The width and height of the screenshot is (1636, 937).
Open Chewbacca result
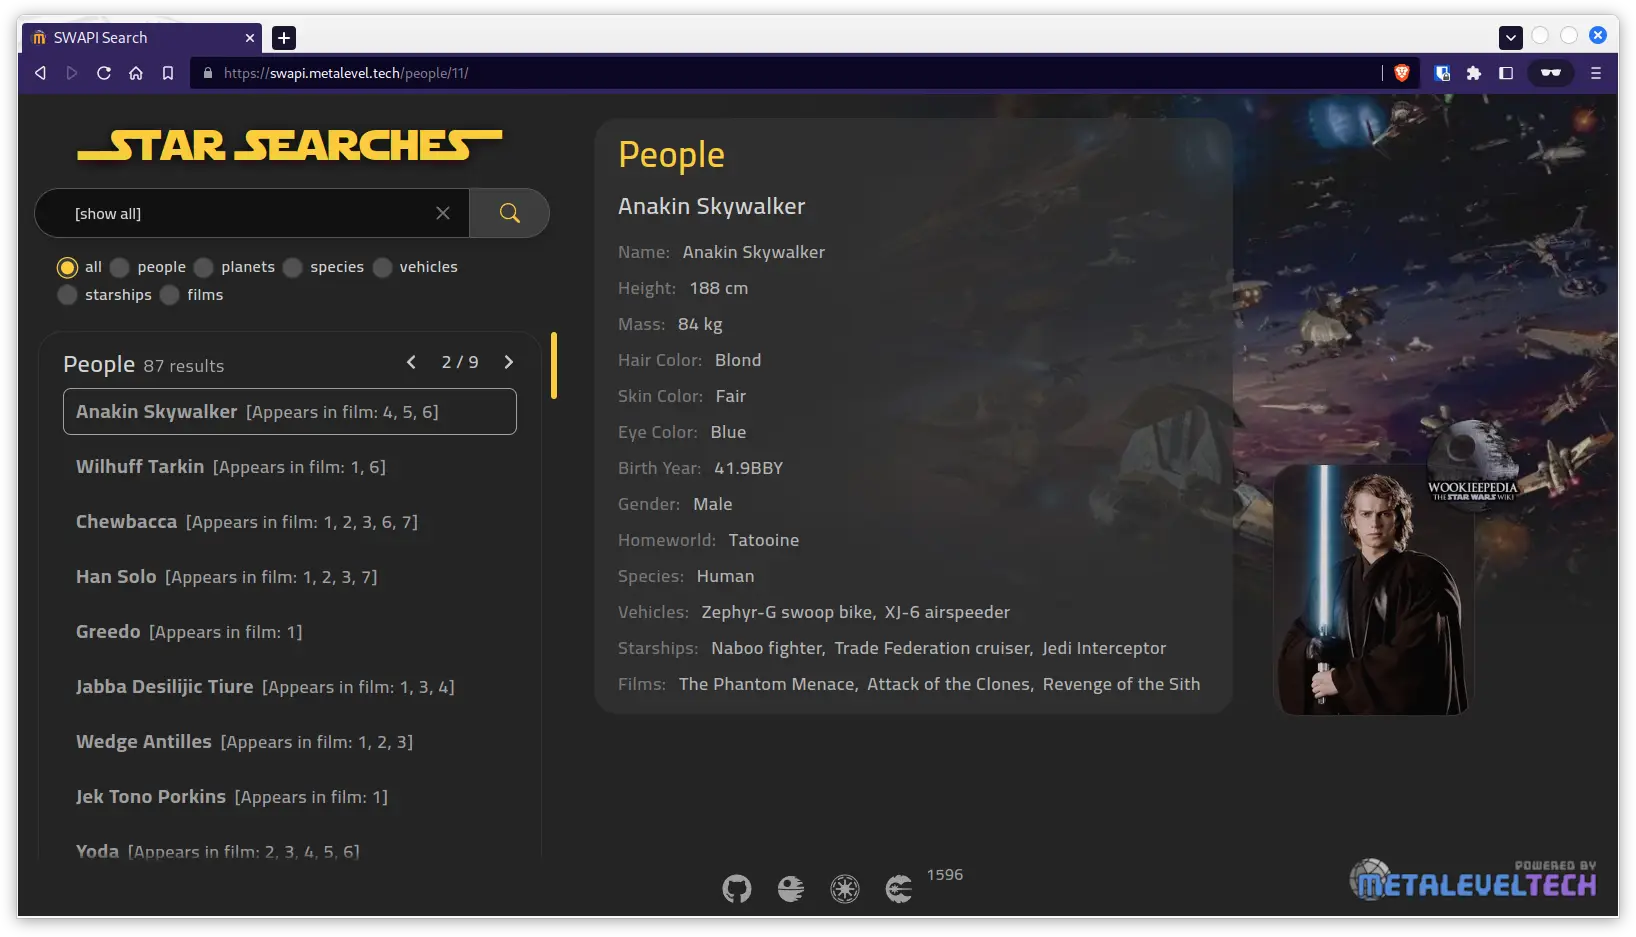(290, 522)
